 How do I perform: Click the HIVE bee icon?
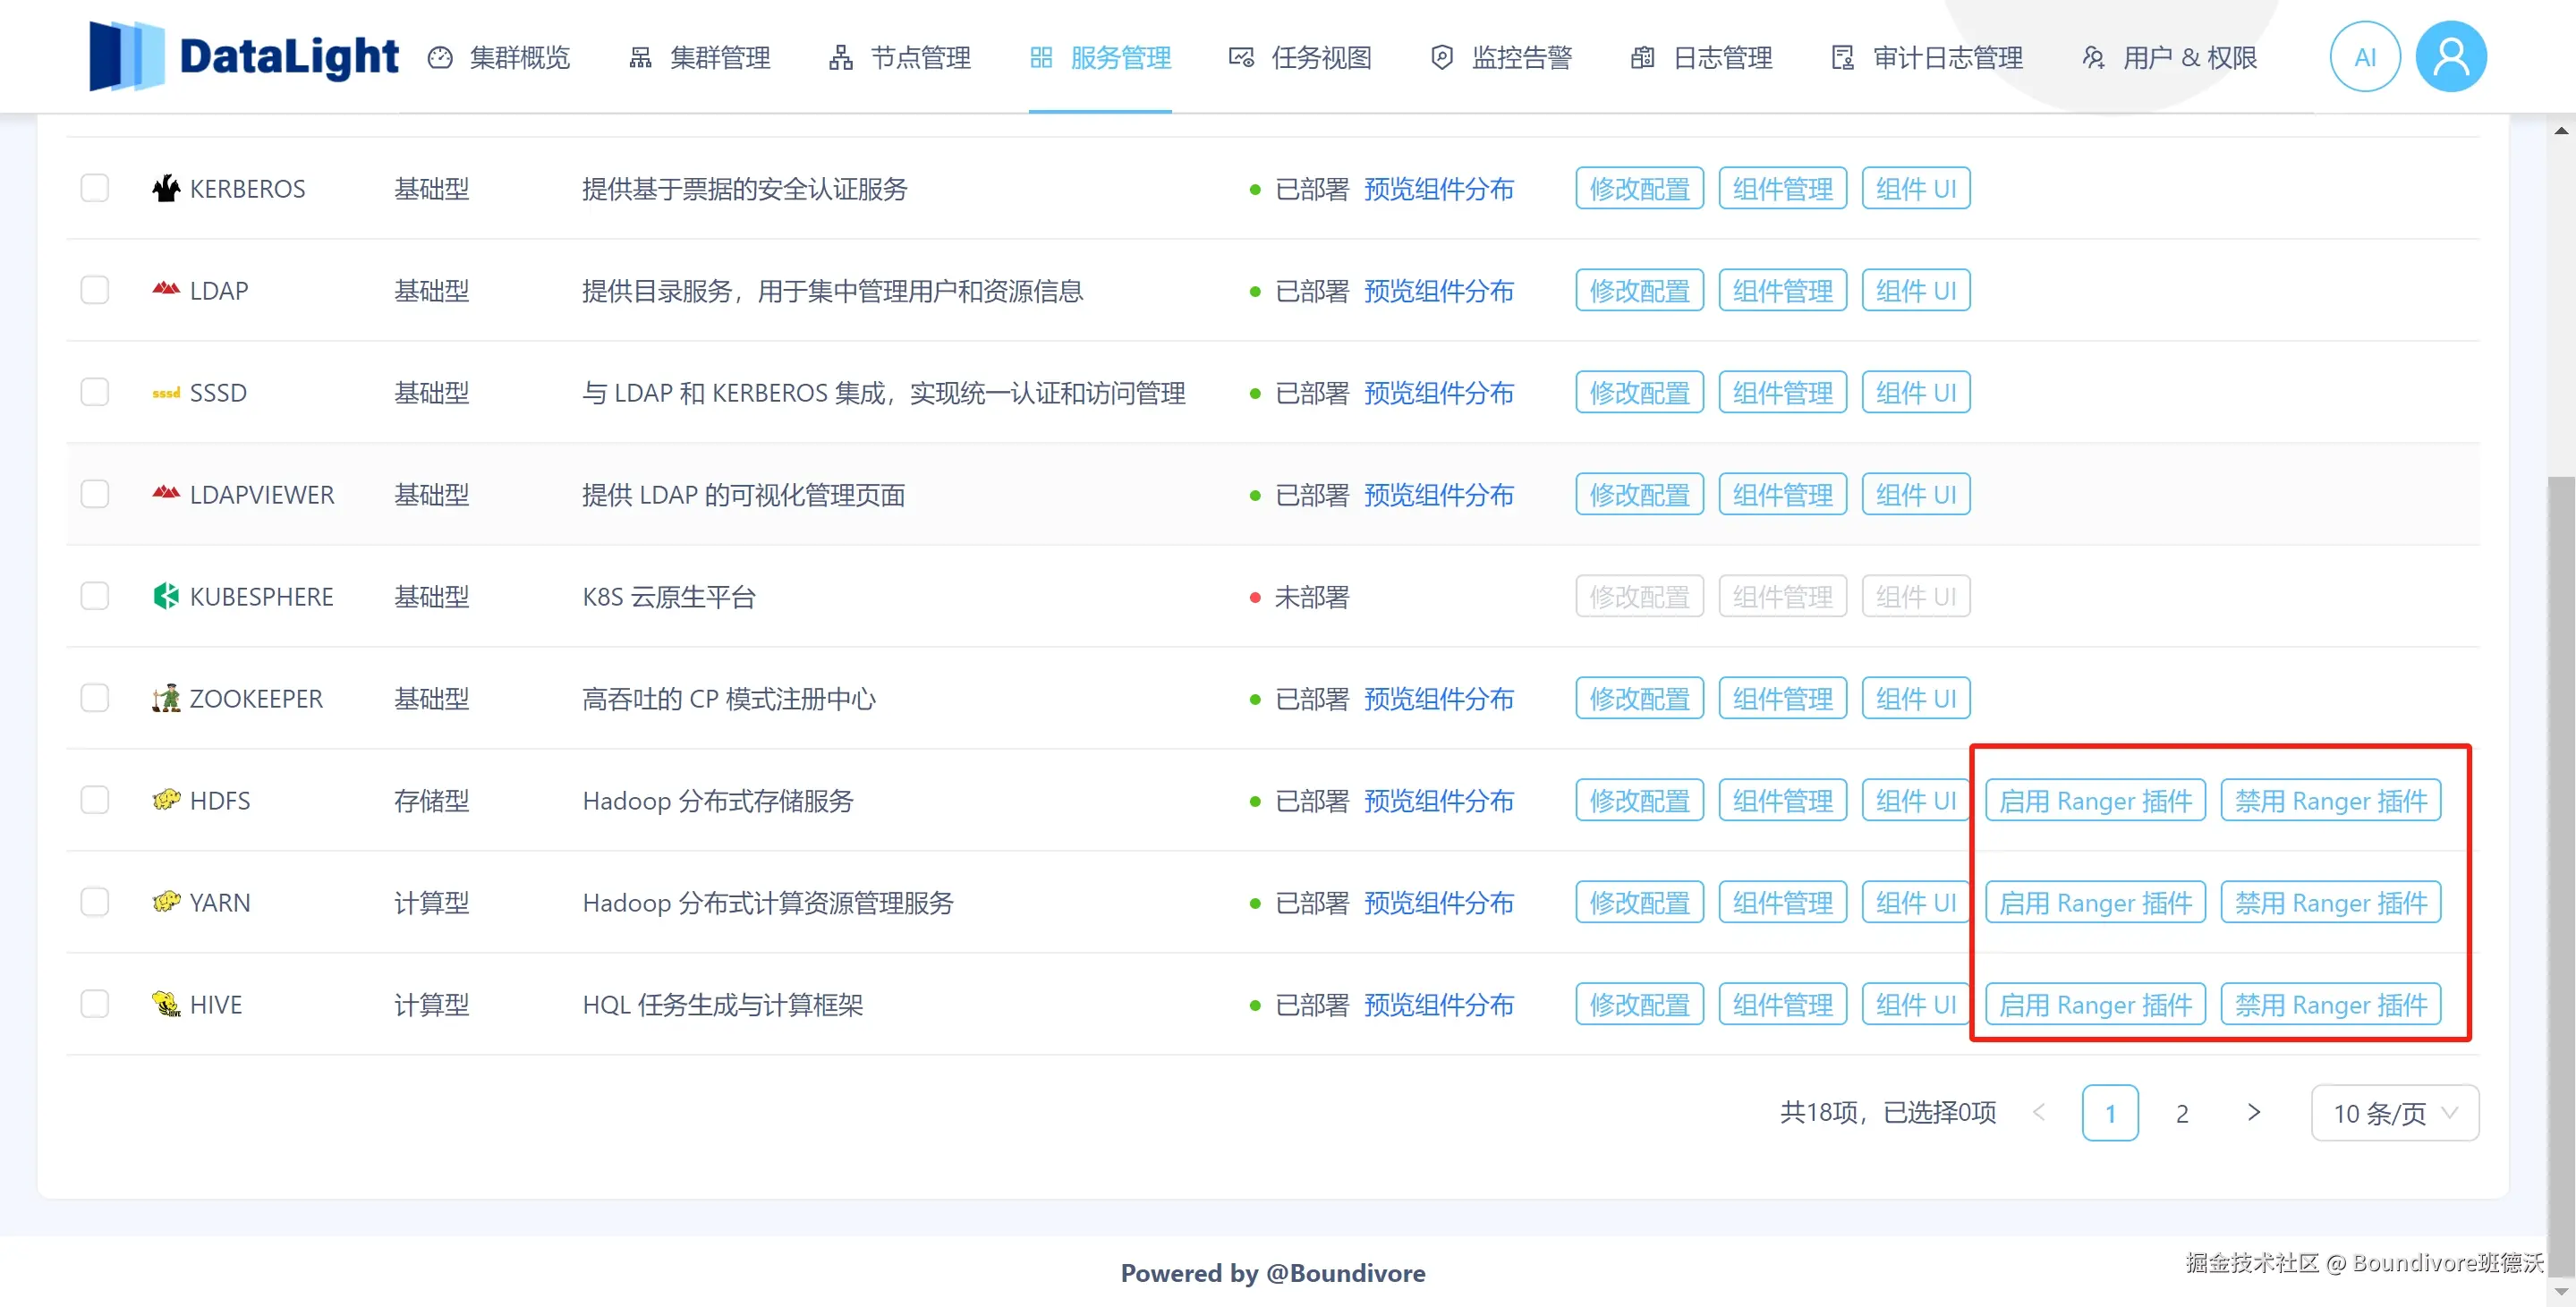(166, 1003)
